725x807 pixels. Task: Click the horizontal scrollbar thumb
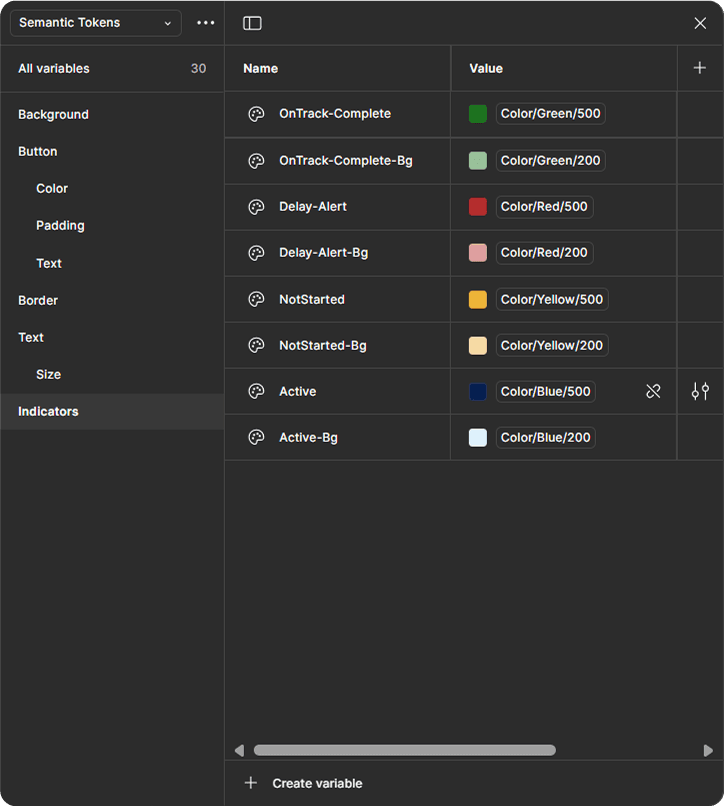click(x=404, y=750)
